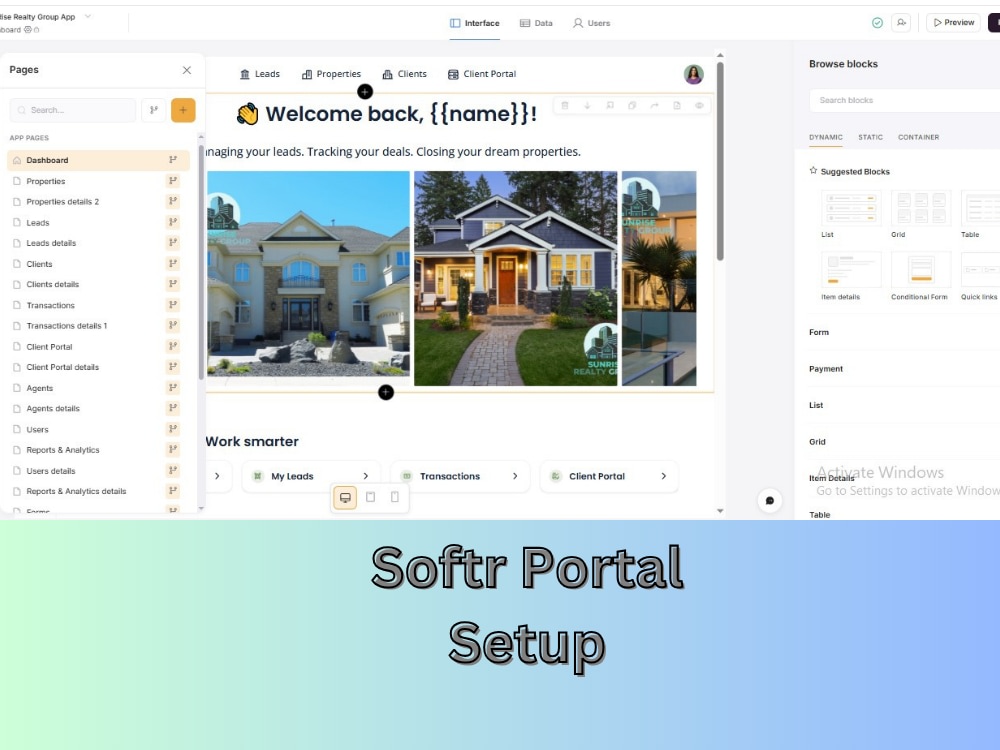The width and height of the screenshot is (1000, 750).
Task: Open Transactions quick link card
Action: [x=460, y=476]
